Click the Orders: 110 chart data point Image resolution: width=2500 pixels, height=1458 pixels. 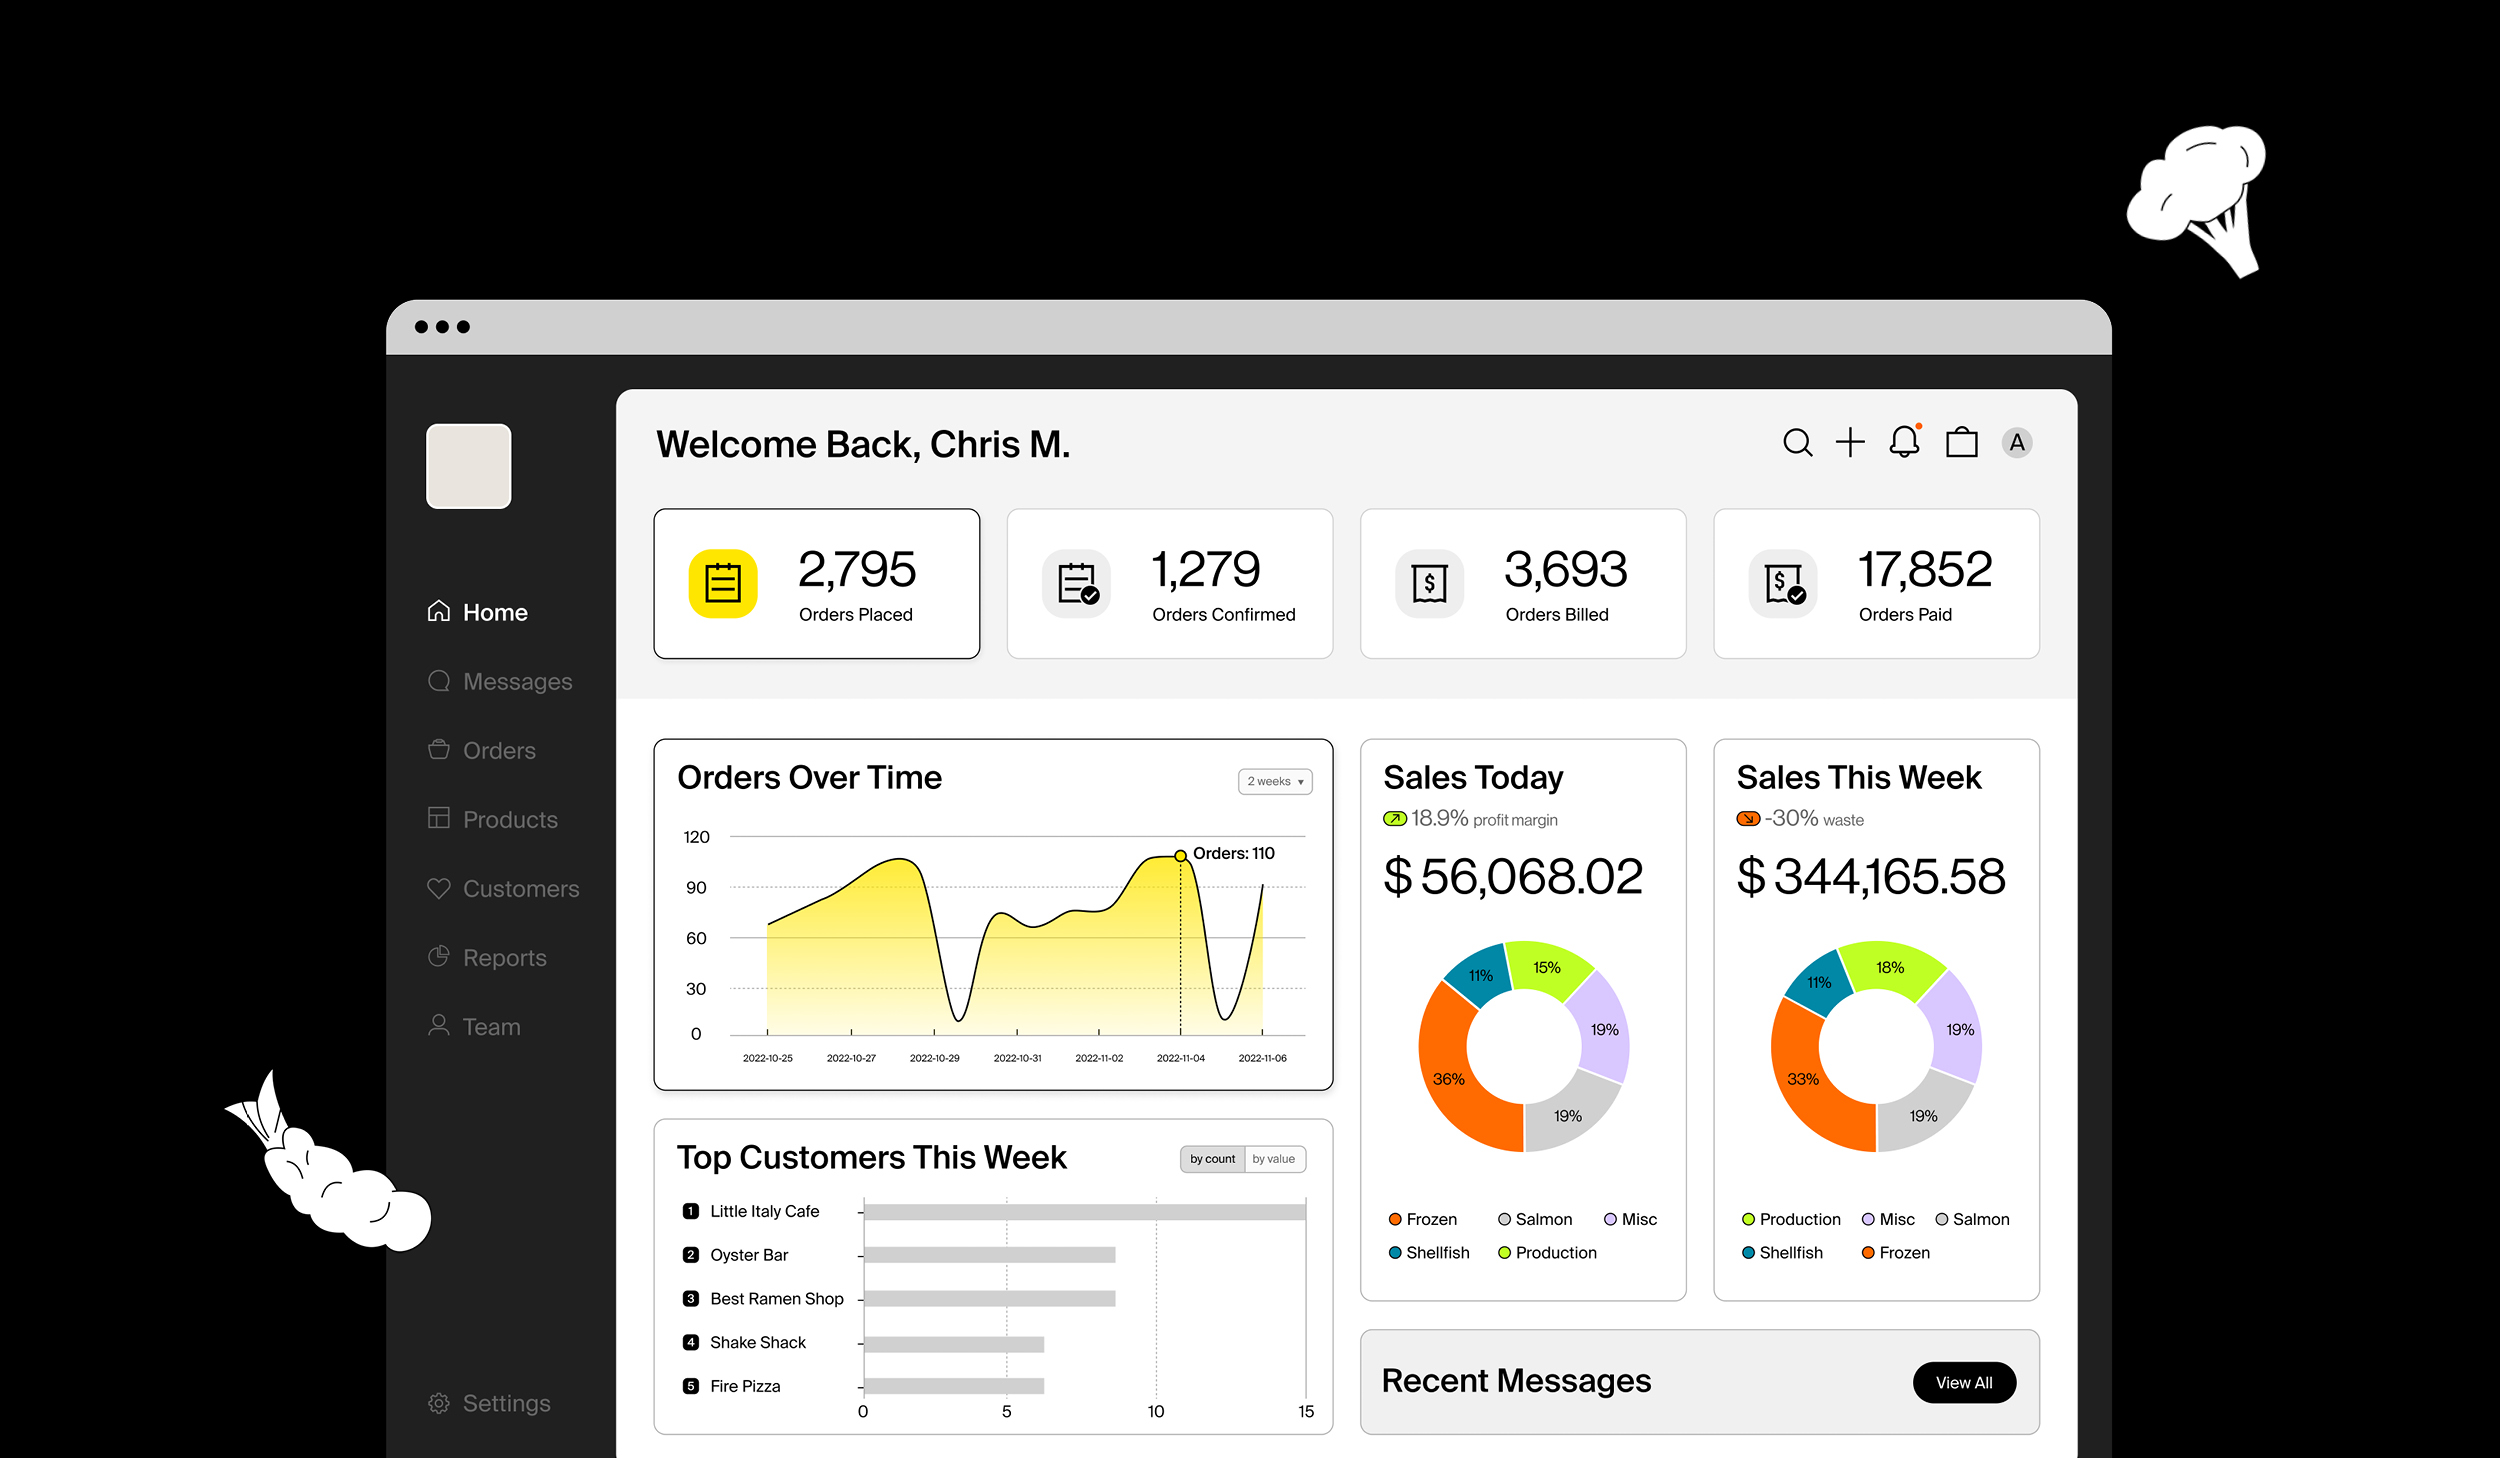point(1180,855)
